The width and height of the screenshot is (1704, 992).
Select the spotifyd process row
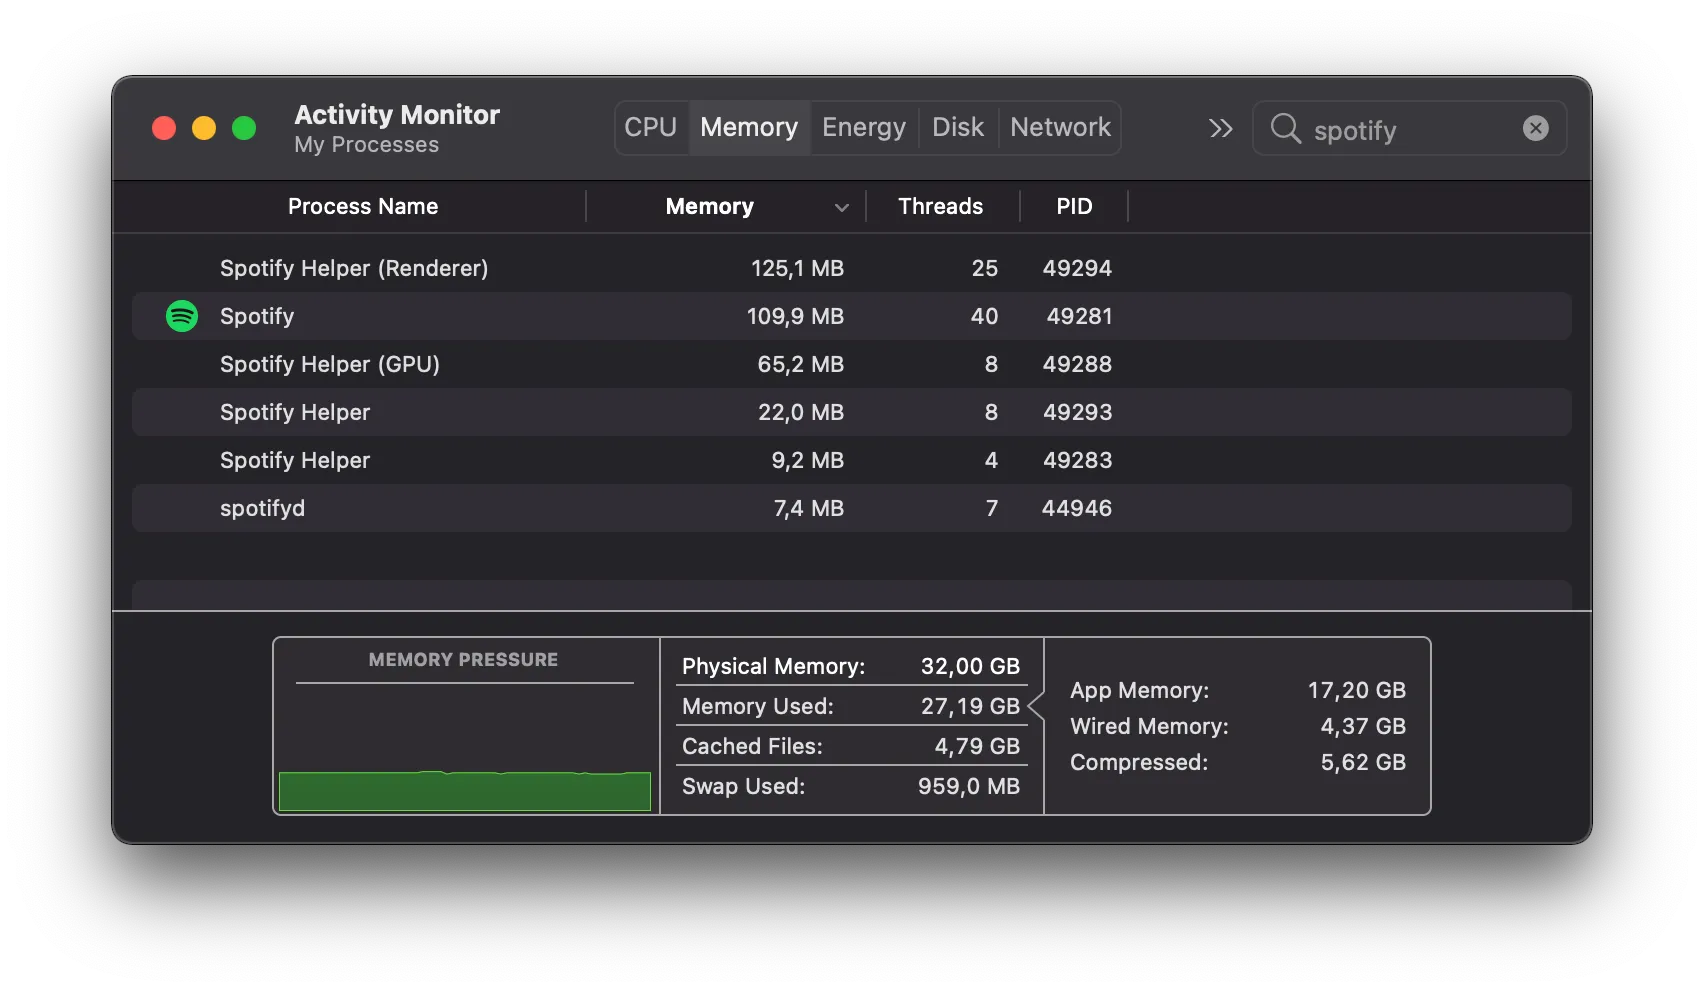pyautogui.click(x=262, y=508)
